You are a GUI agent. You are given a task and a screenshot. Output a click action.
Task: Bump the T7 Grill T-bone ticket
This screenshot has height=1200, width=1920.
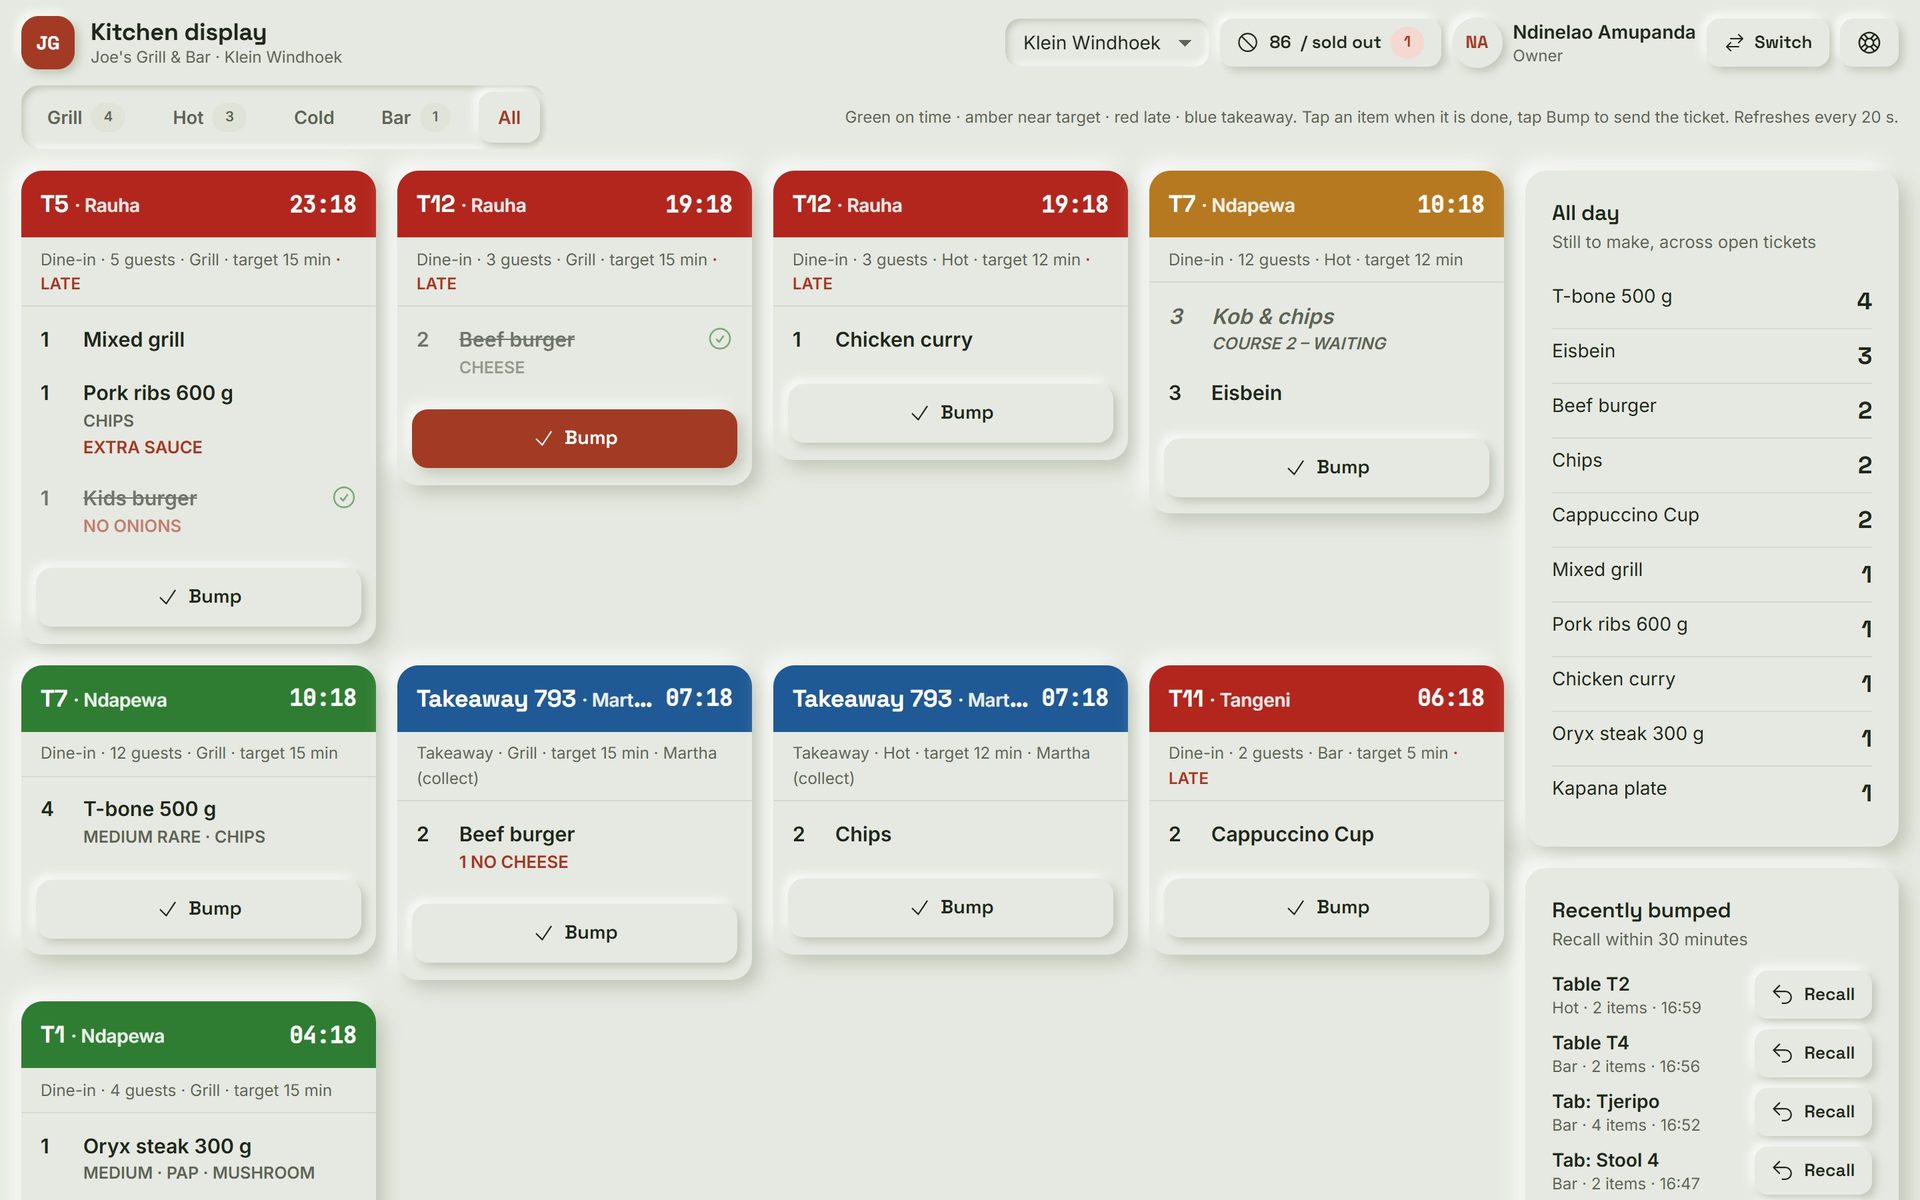(198, 909)
